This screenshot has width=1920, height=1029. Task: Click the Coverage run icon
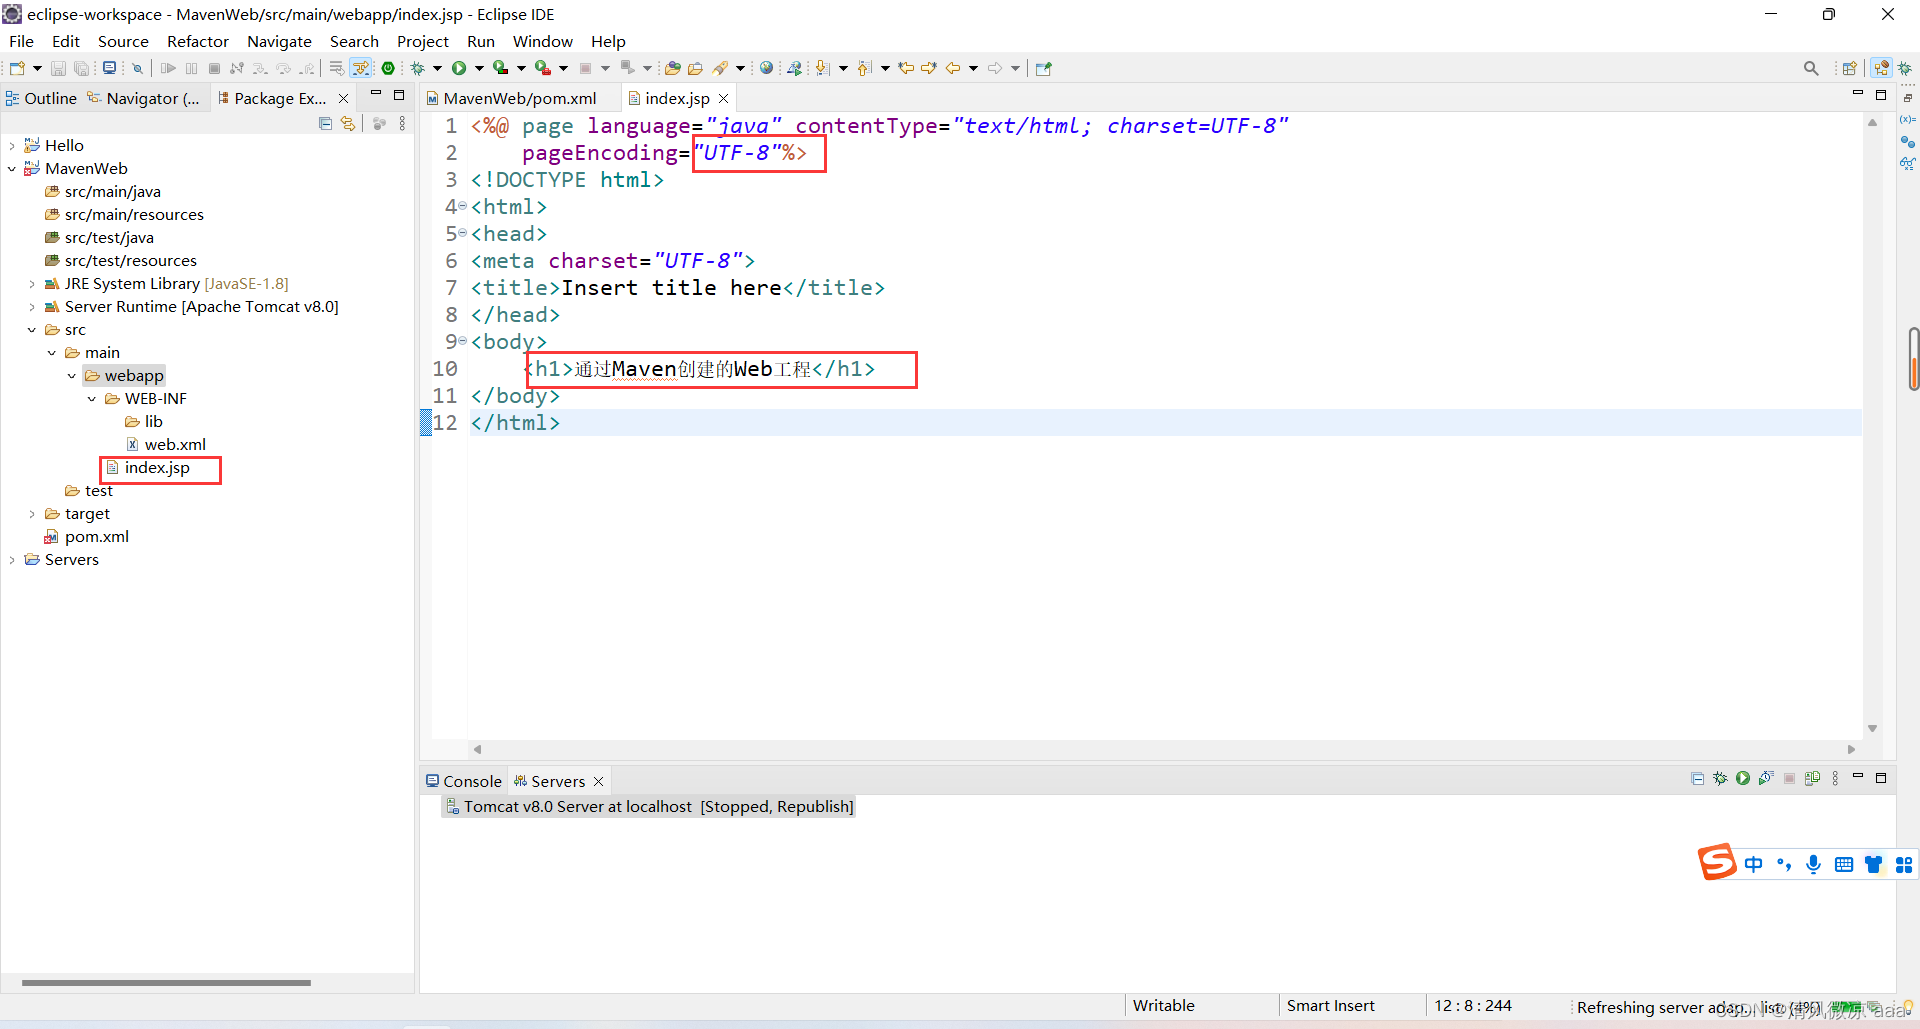[x=500, y=68]
